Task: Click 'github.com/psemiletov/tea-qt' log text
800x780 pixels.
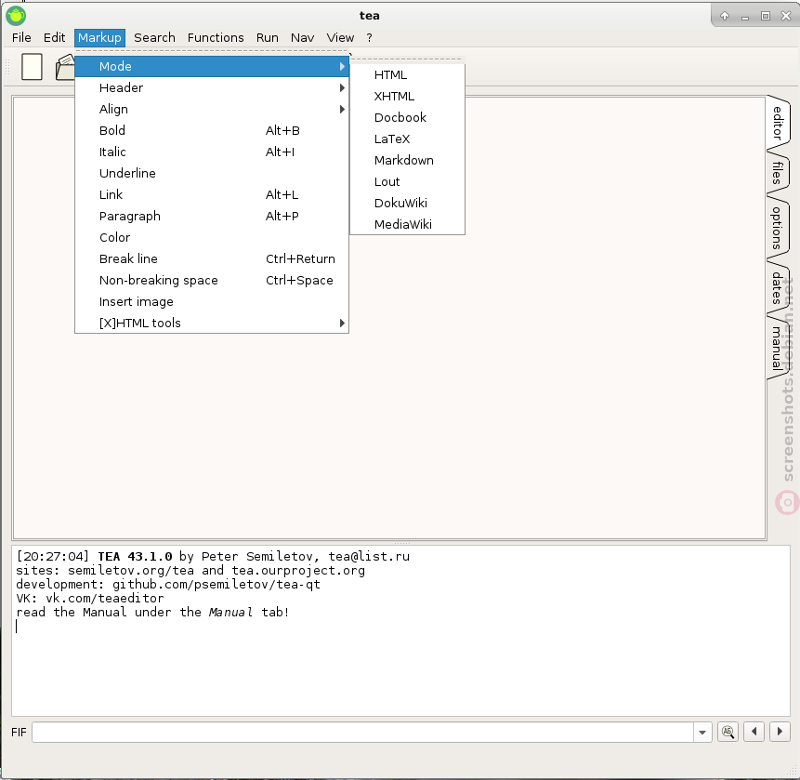Action: click(216, 584)
